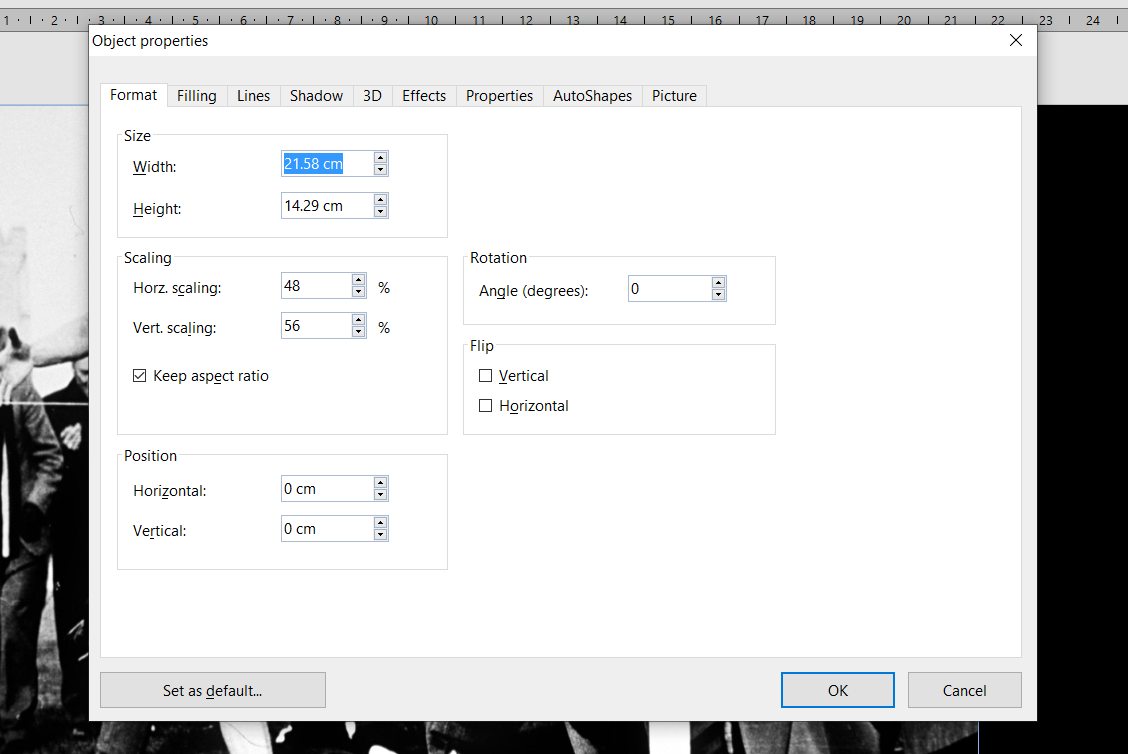
Task: Open the Shadow tab
Action: pos(316,96)
